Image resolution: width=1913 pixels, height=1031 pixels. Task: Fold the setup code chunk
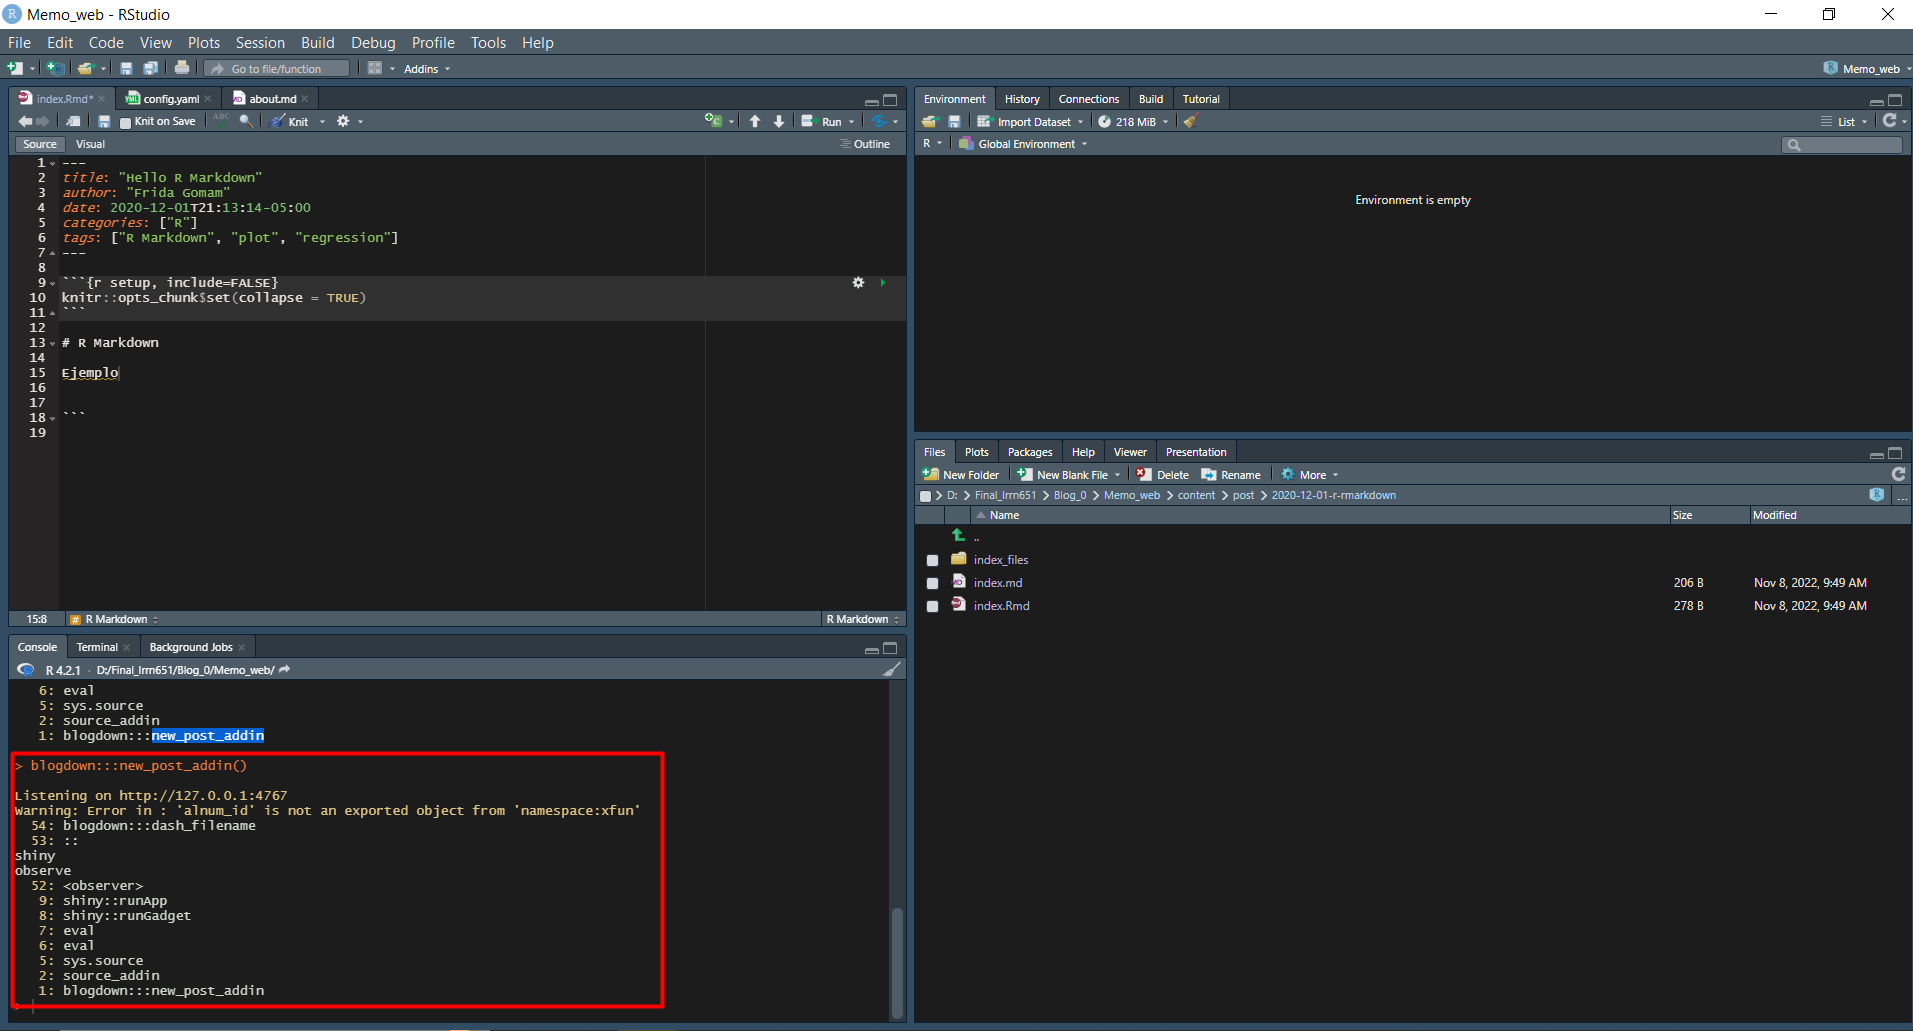(x=52, y=284)
